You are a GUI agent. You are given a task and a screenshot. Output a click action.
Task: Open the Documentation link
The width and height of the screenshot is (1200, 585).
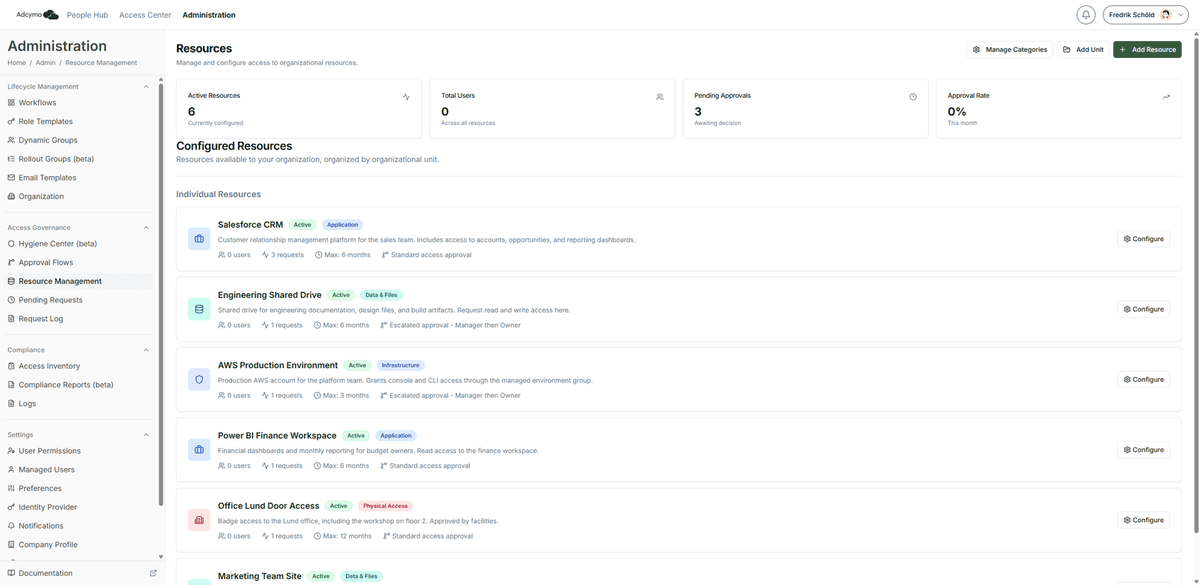click(x=45, y=573)
